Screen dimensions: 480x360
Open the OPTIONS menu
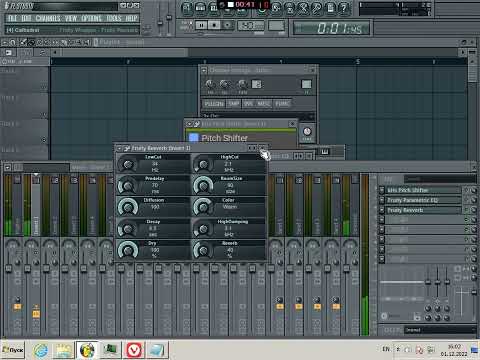pos(92,18)
